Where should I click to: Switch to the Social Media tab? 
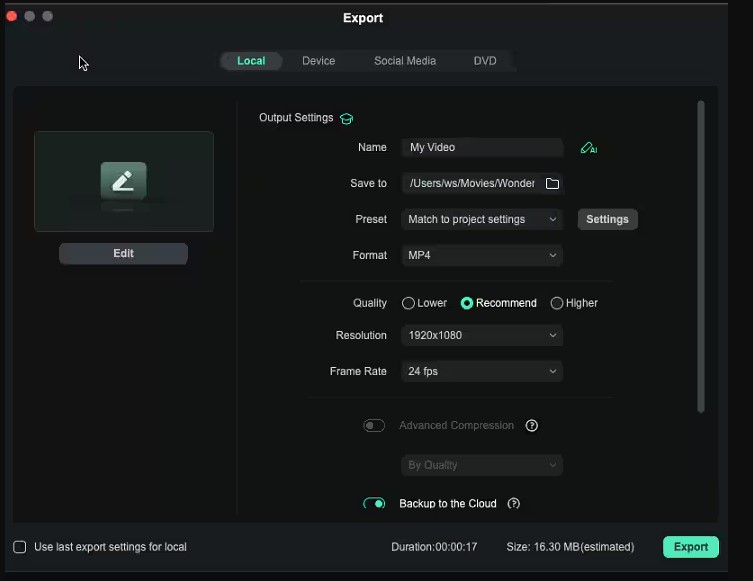405,61
